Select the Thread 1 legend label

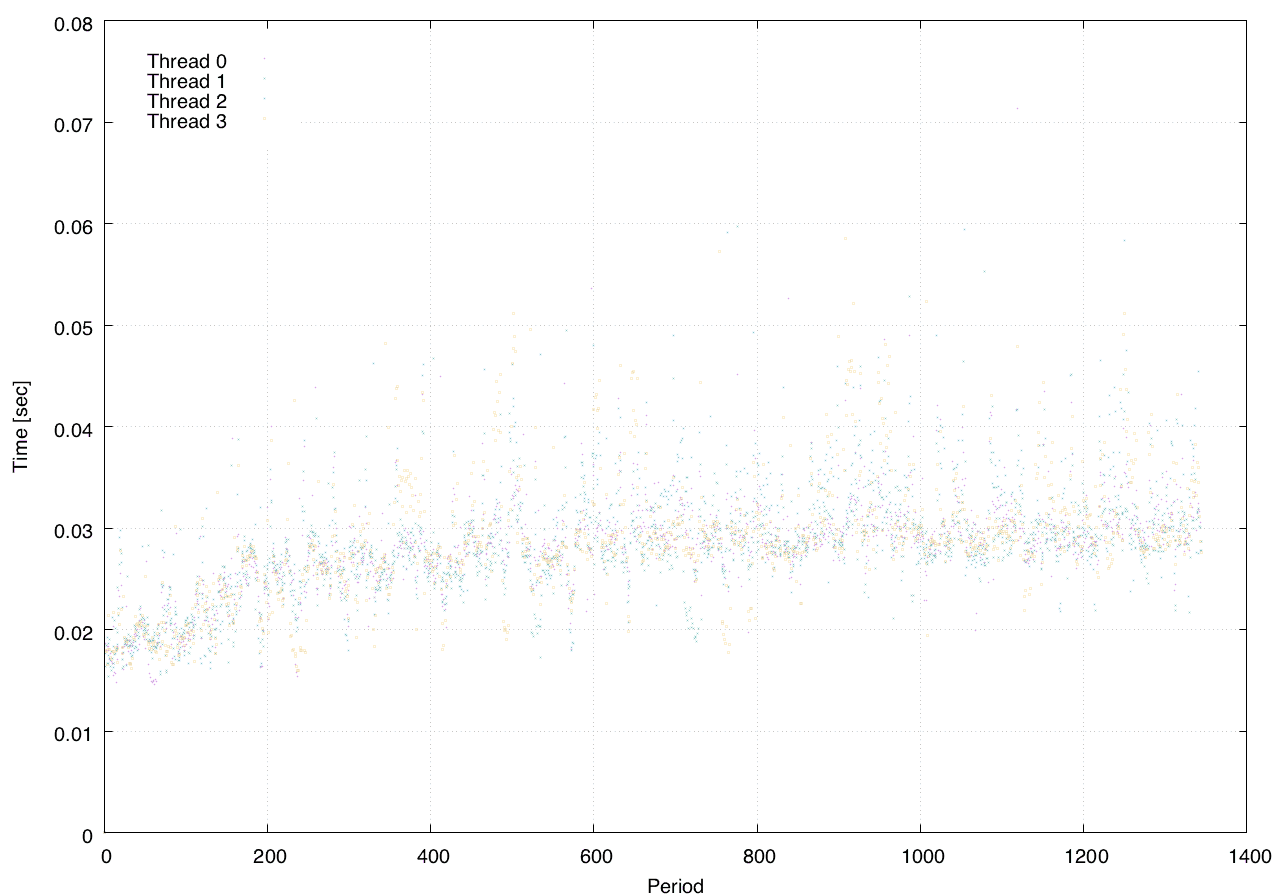coord(186,81)
